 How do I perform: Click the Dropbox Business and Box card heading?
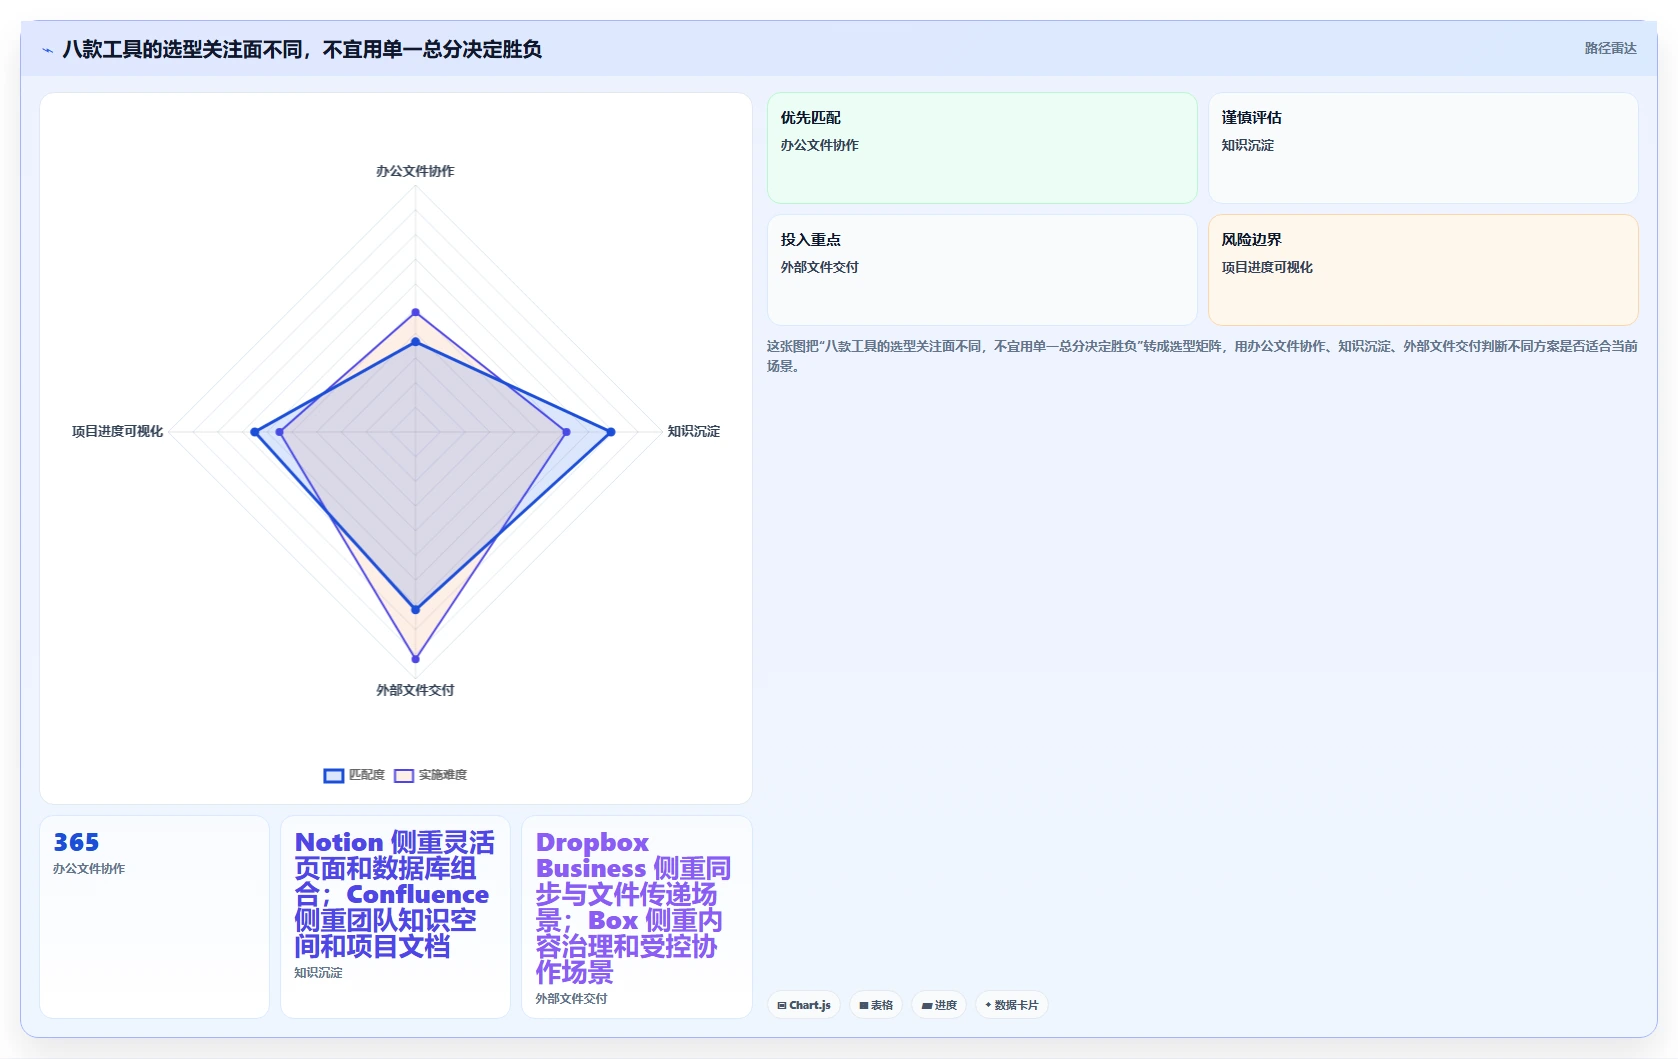(x=634, y=907)
